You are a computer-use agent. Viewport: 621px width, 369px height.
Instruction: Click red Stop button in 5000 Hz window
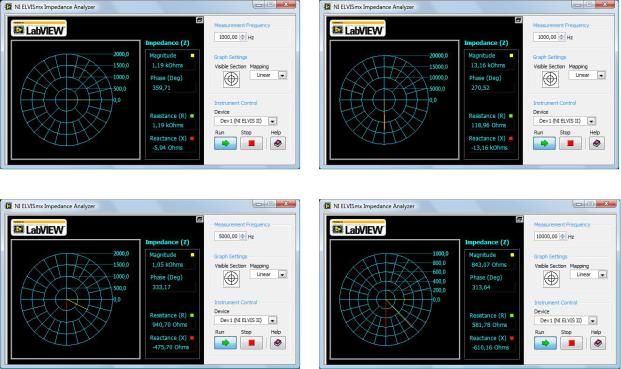[251, 342]
